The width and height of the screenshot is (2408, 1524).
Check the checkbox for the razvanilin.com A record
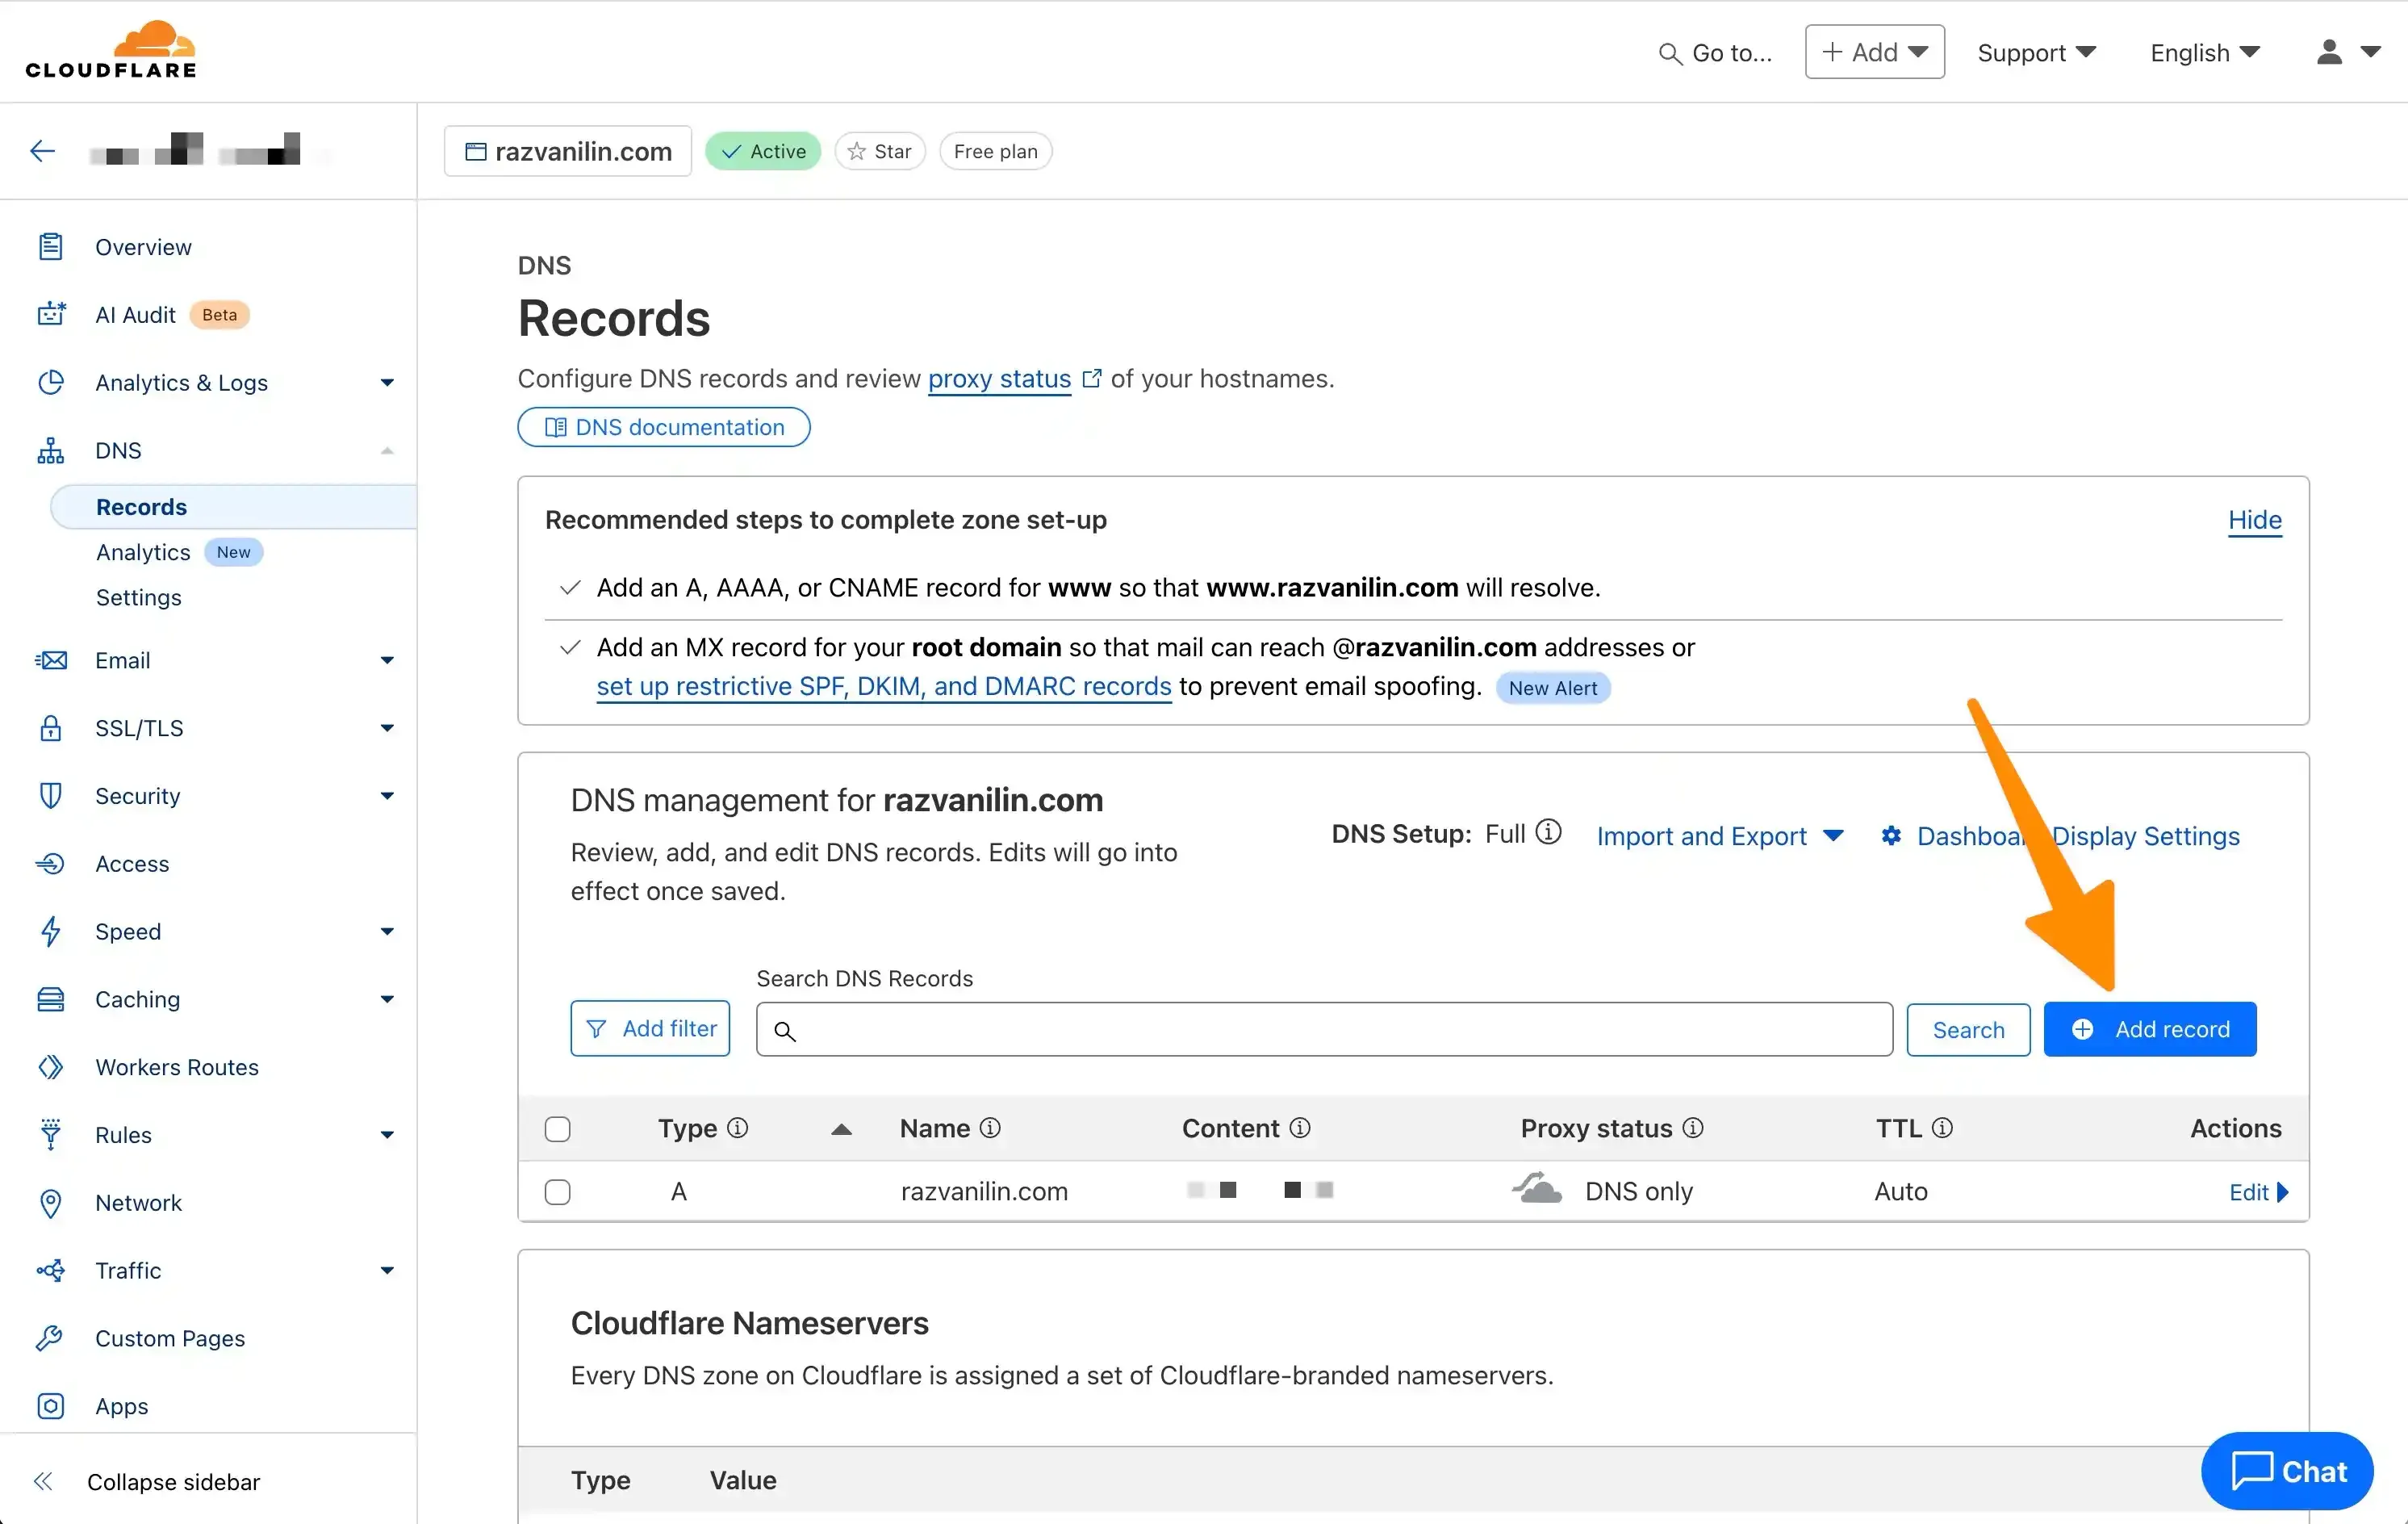coord(558,1192)
